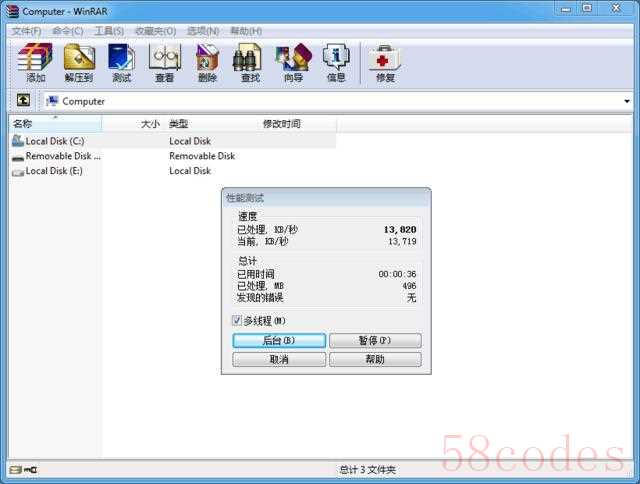
Task: Select the Local Disk (E:) drive icon
Action: [18, 172]
